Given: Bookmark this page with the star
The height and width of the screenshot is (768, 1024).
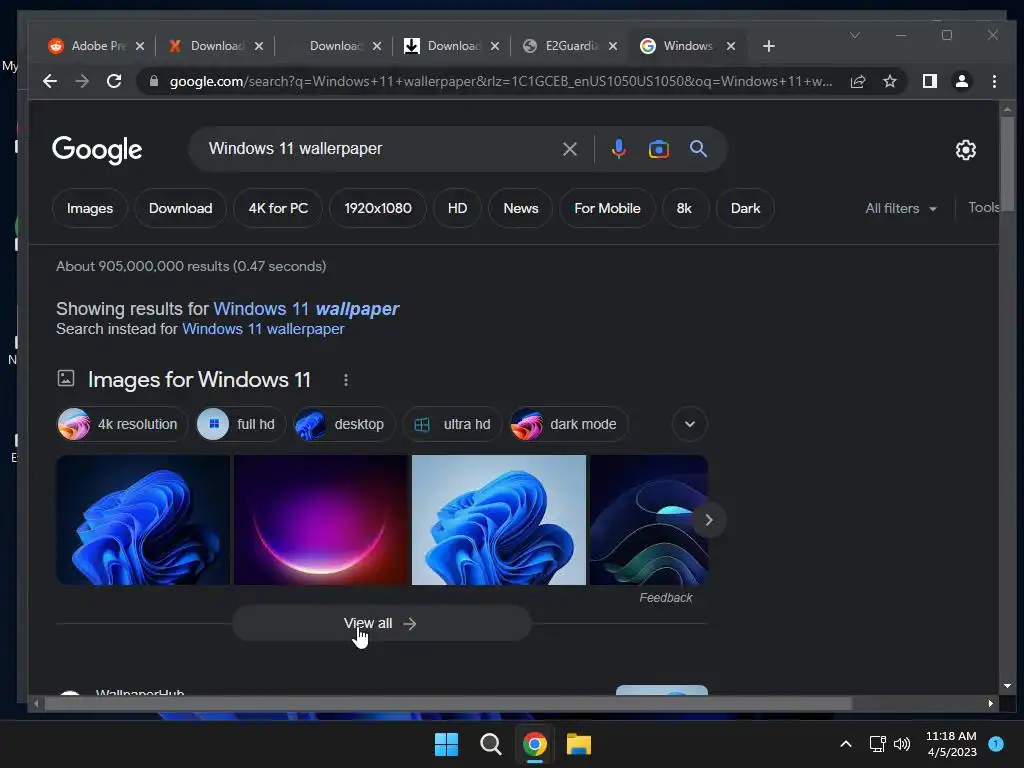Looking at the screenshot, I should 889,81.
